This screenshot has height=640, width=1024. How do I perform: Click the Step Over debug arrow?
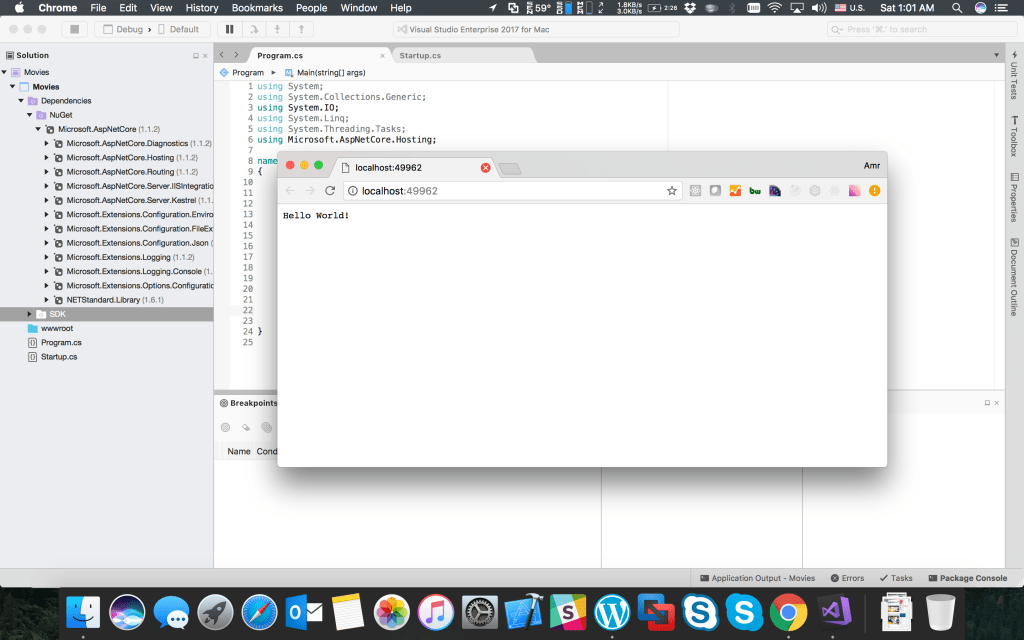(253, 29)
